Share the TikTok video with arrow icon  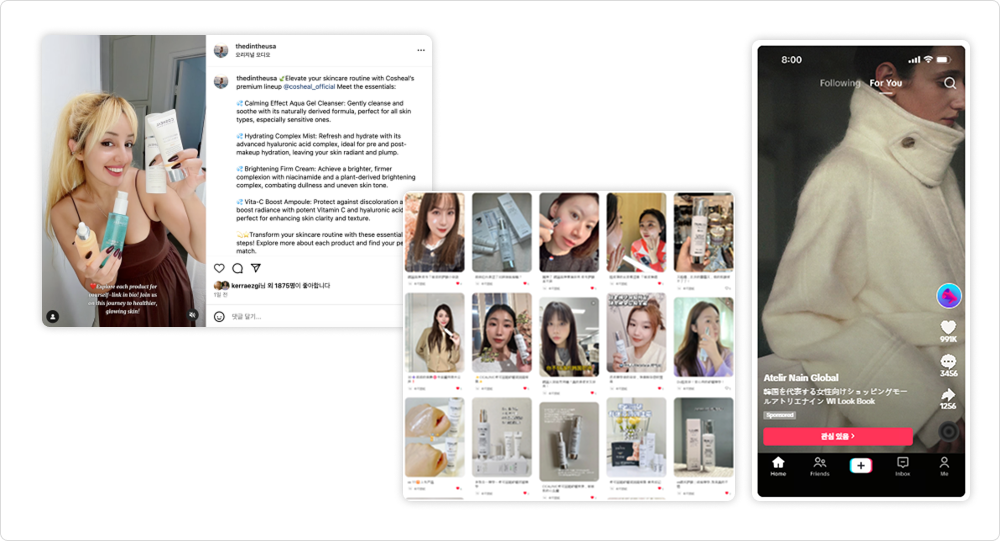(948, 396)
